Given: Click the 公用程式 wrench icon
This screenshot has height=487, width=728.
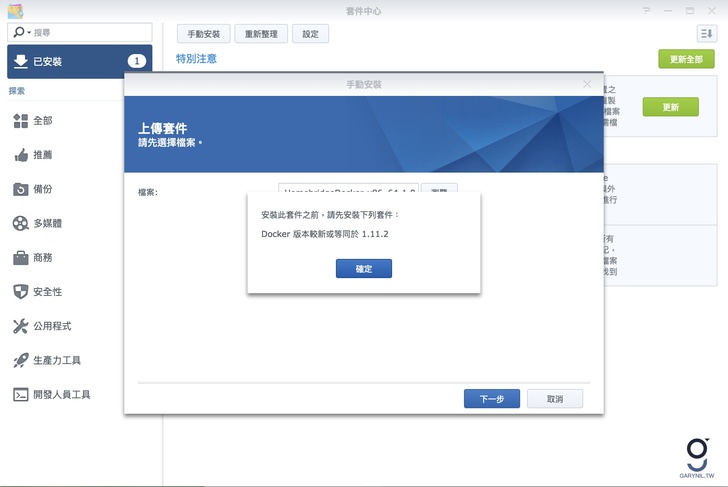Looking at the screenshot, I should [x=20, y=326].
